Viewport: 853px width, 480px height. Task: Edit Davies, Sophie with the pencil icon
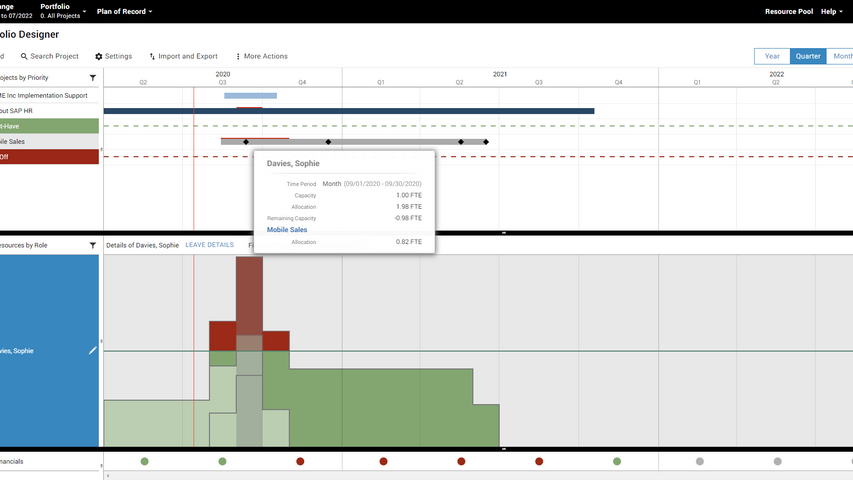click(x=93, y=350)
